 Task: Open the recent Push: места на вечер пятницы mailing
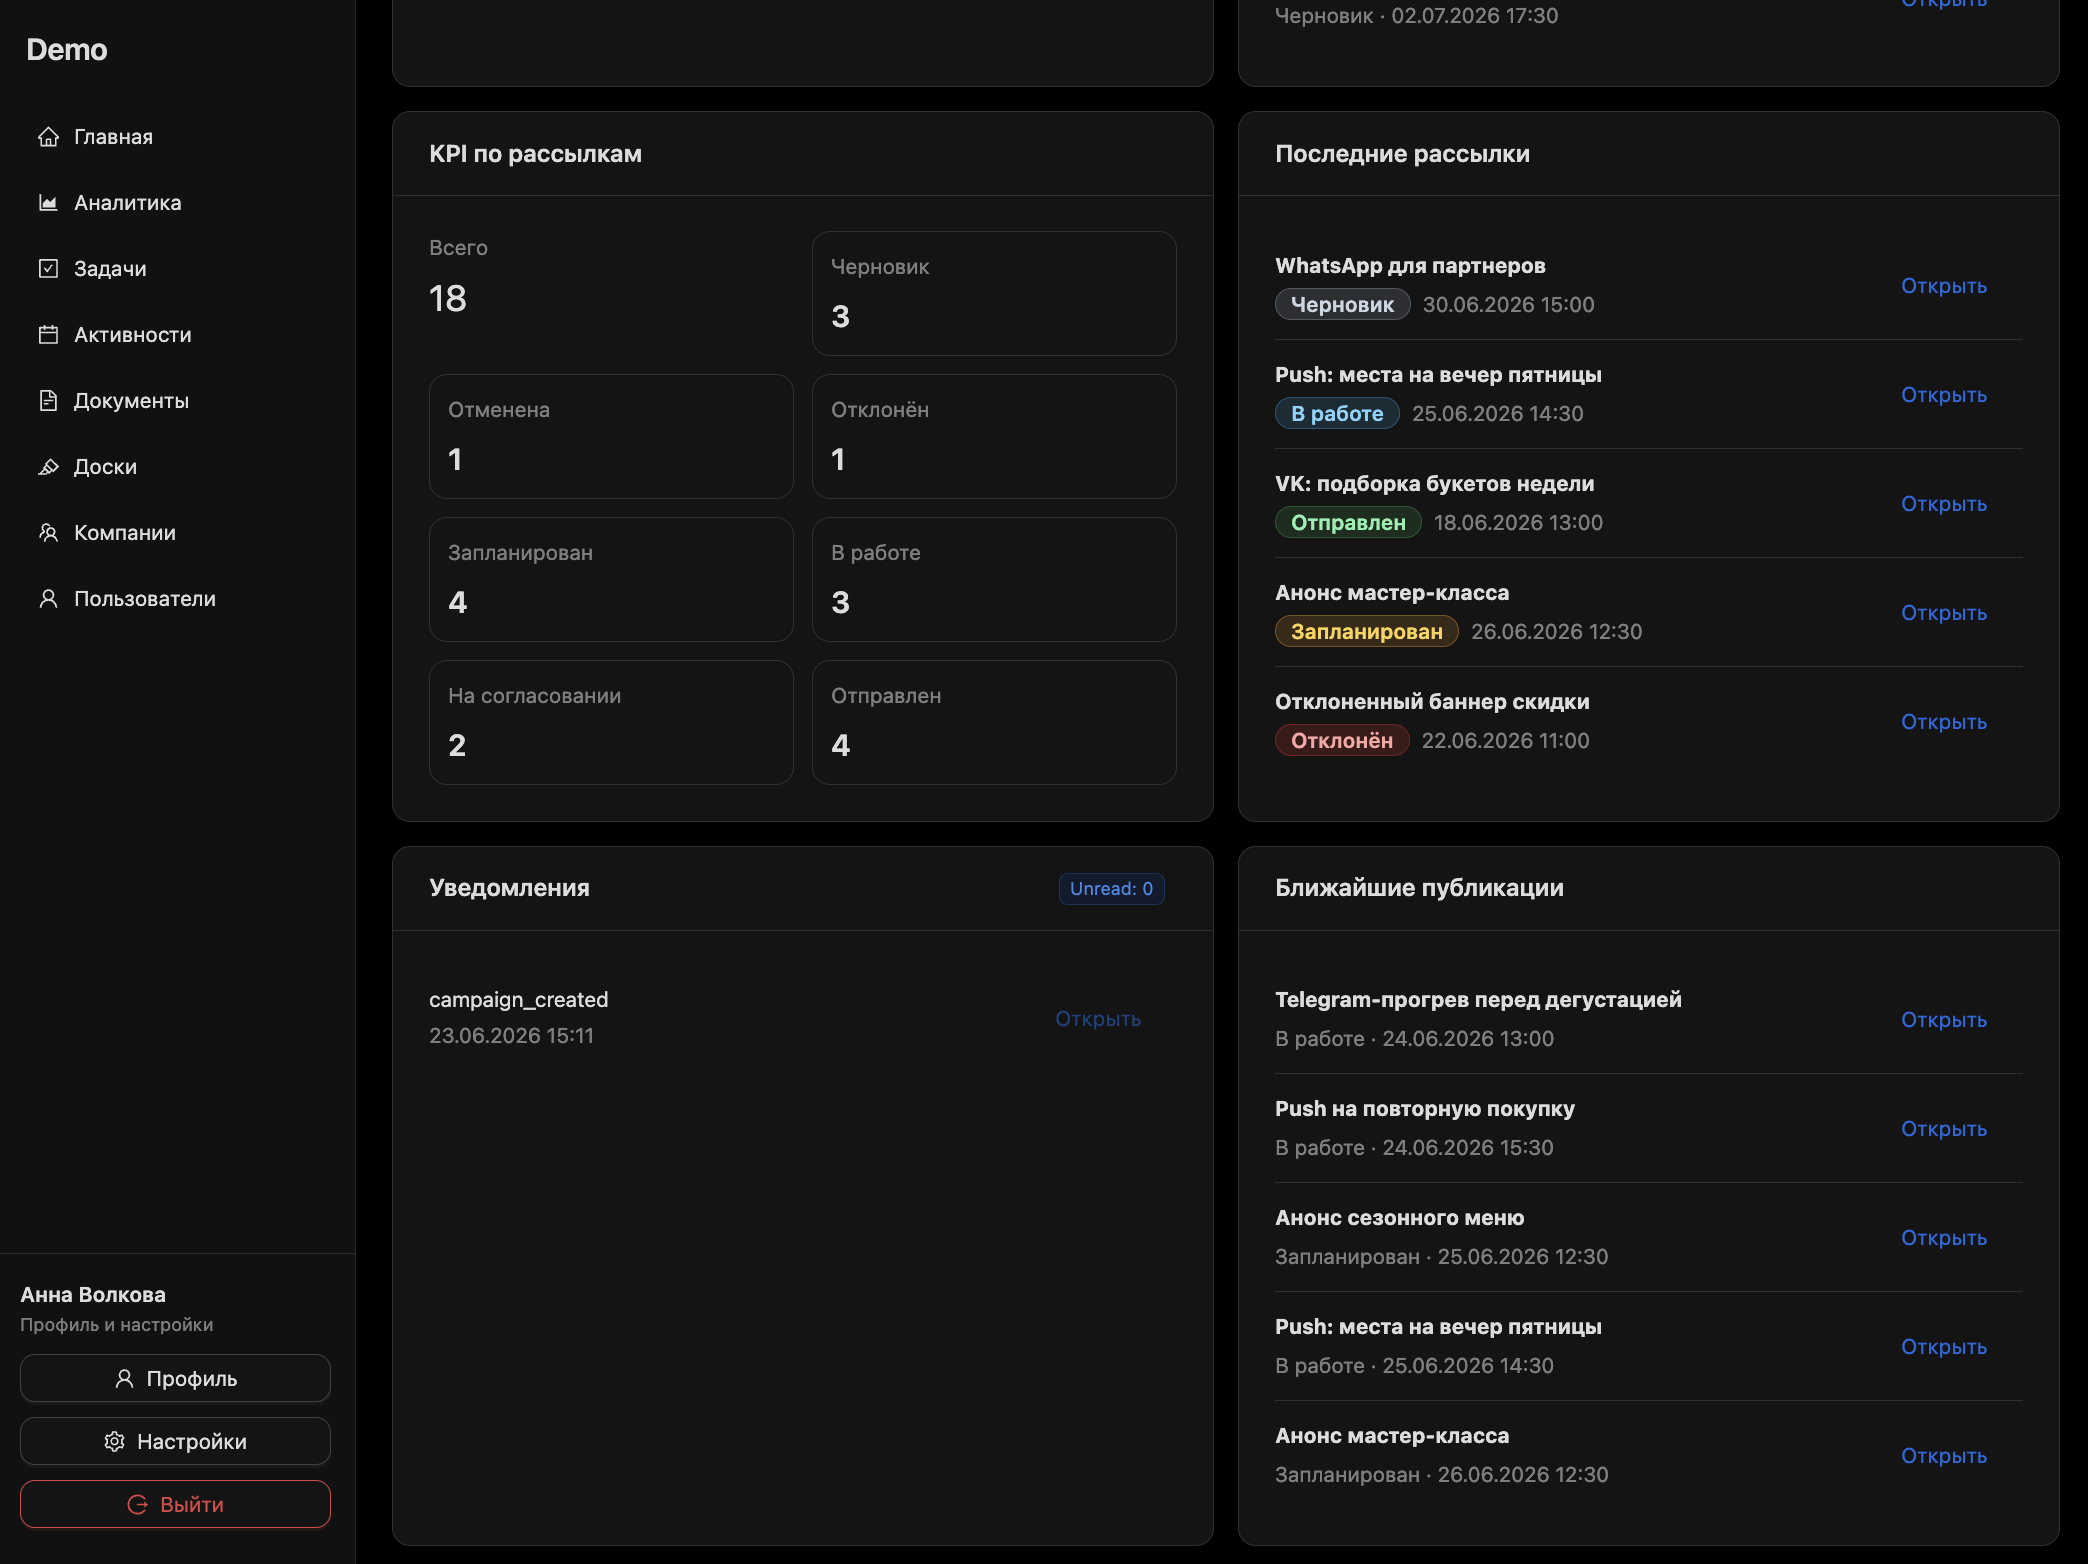[1944, 395]
